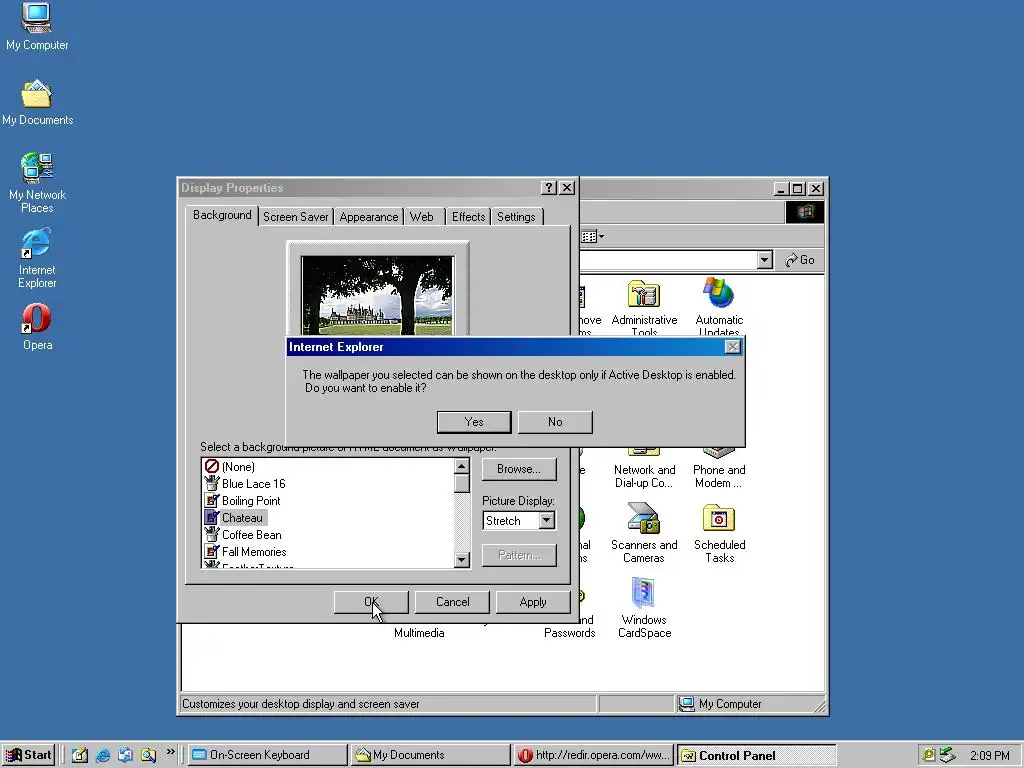Open Scanners and Cameras in Control Panel

[644, 532]
